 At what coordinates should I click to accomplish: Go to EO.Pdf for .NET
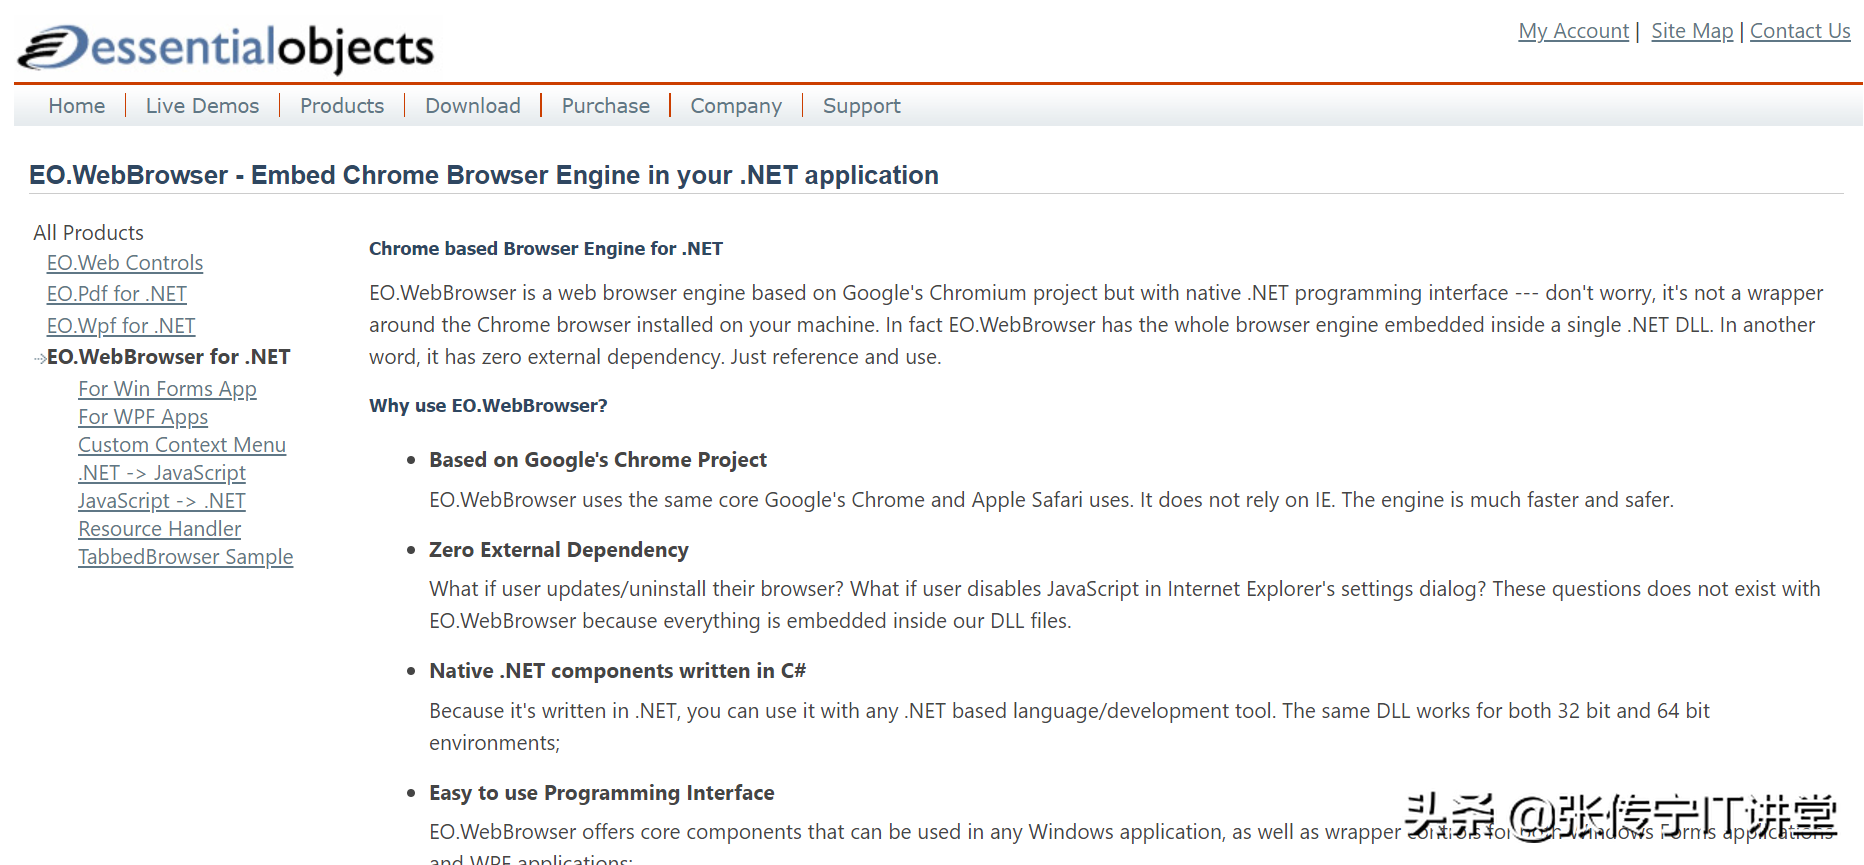(x=117, y=294)
